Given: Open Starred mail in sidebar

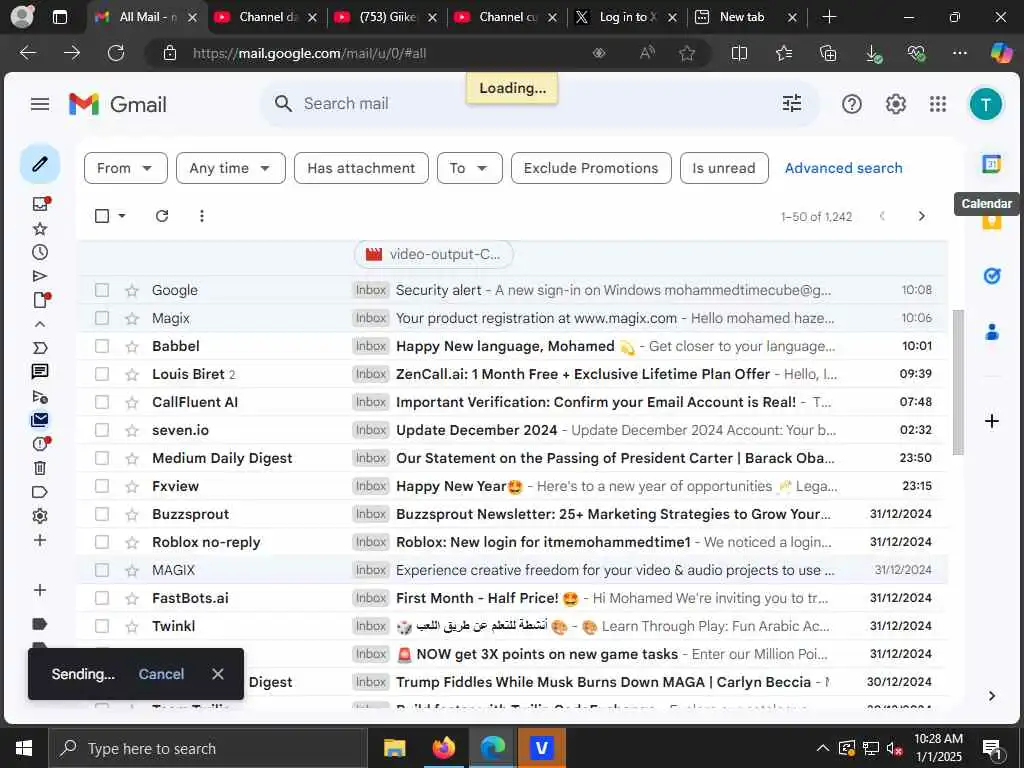Looking at the screenshot, I should pos(40,229).
